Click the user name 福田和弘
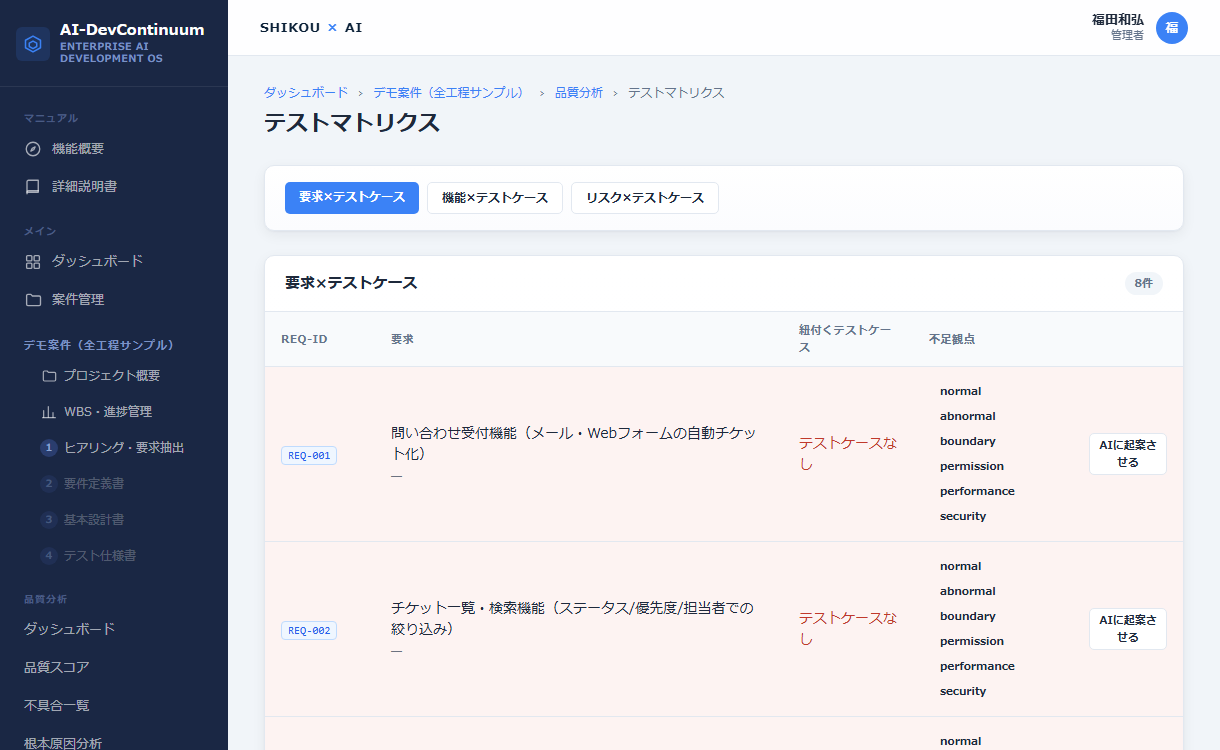Screen dimensions: 1220x750 (1118, 20)
